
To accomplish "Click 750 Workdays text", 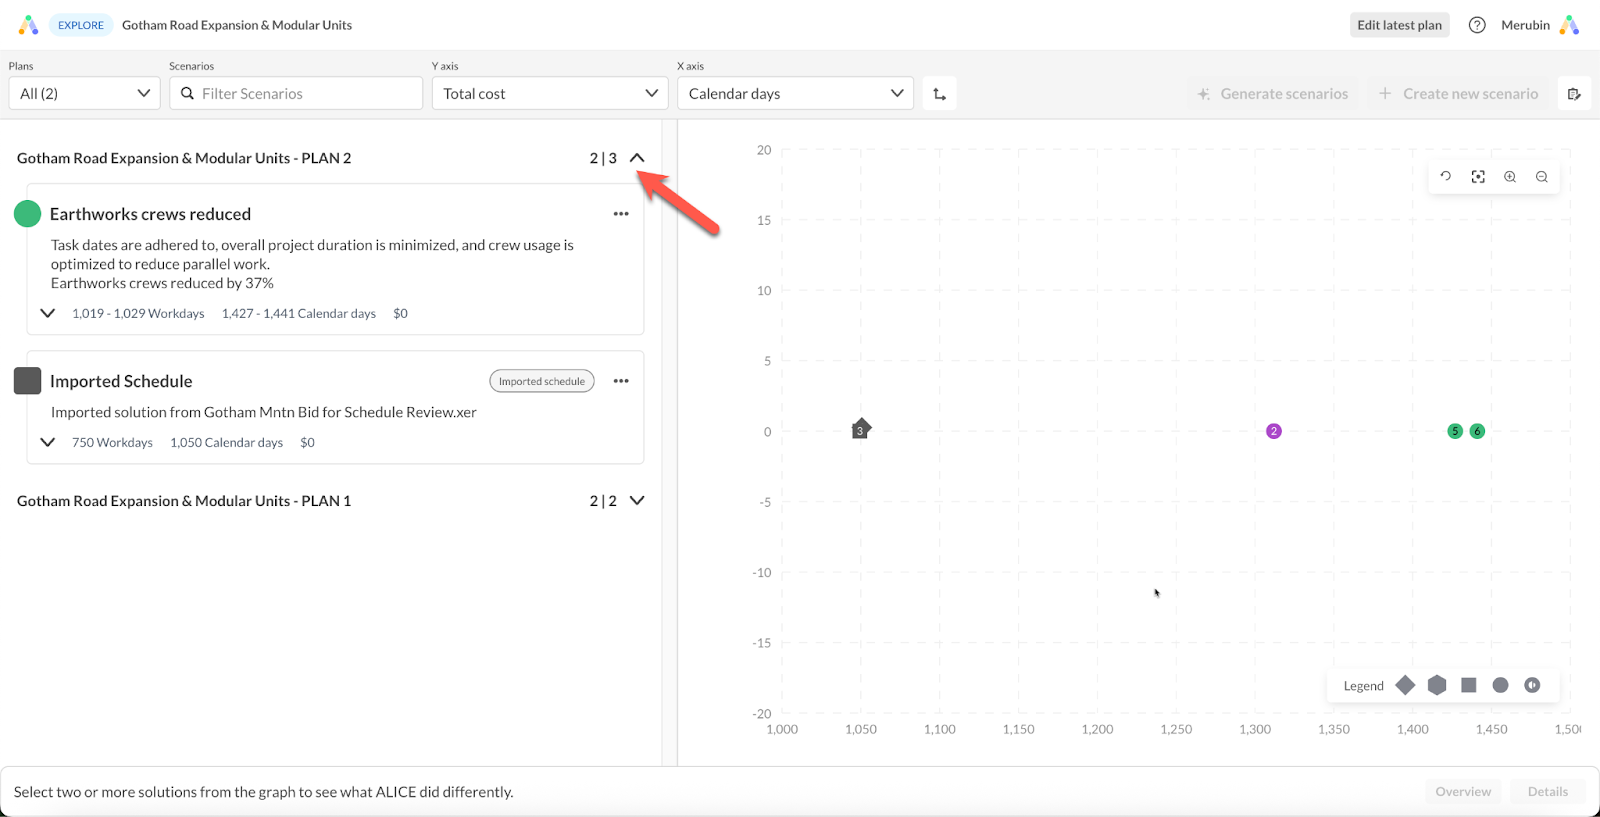I will coord(112,442).
